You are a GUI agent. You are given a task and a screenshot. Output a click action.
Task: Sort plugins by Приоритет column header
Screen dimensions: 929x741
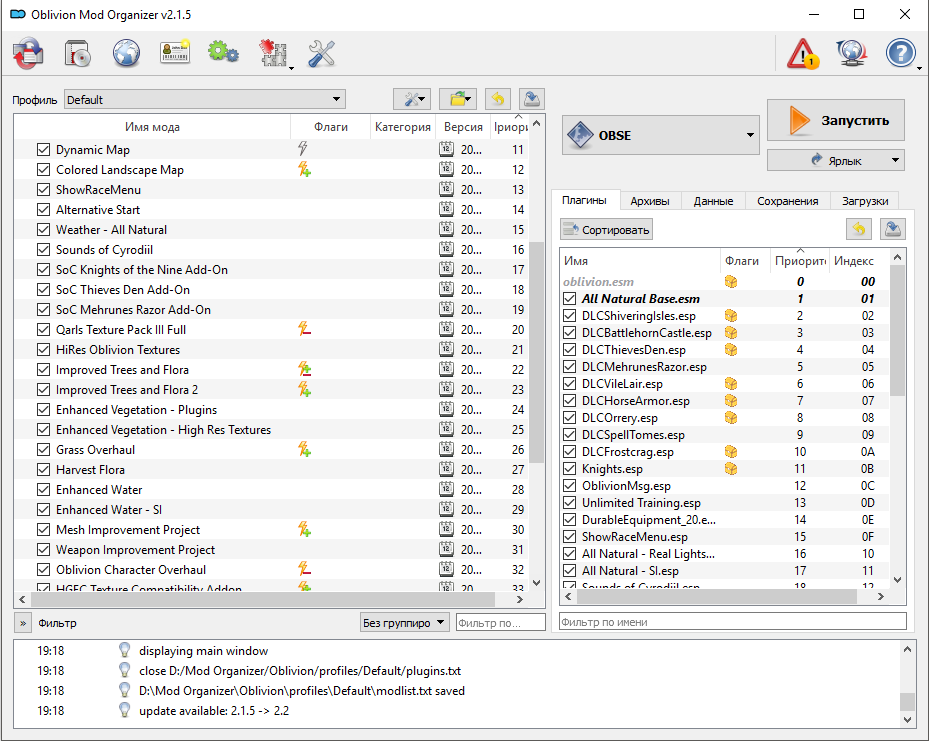(x=800, y=261)
